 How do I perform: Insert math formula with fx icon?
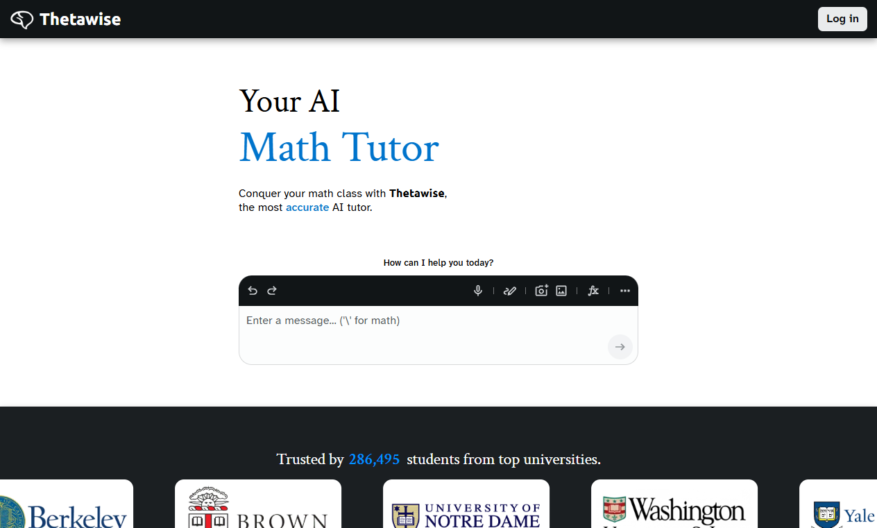[x=593, y=291]
